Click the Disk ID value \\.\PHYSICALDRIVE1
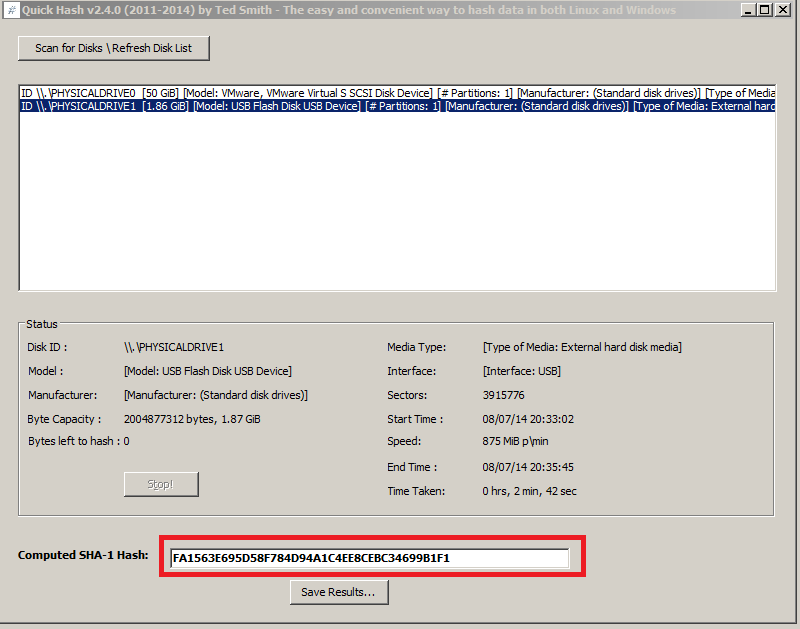Screen dimensions: 800x629 click(174, 347)
